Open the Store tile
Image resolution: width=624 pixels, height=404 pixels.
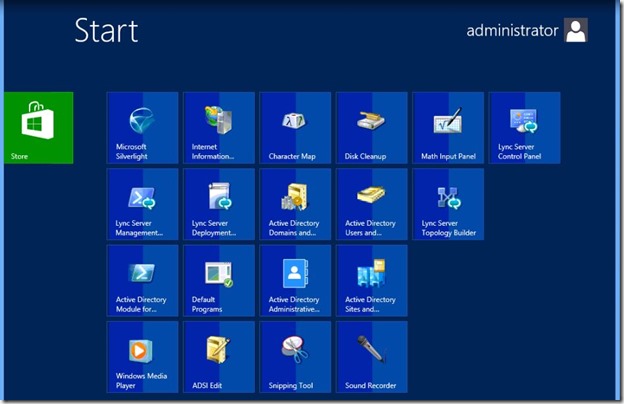click(39, 128)
